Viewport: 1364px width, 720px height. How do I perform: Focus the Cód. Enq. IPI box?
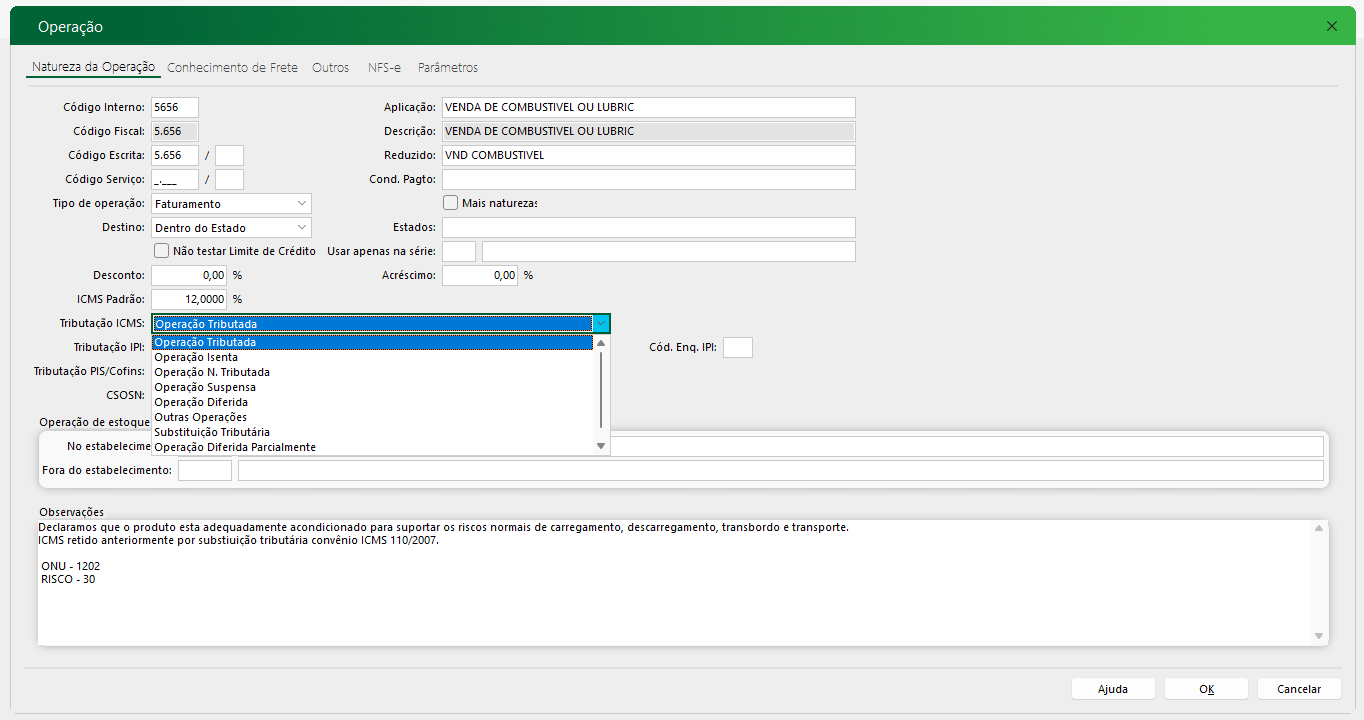(x=738, y=347)
